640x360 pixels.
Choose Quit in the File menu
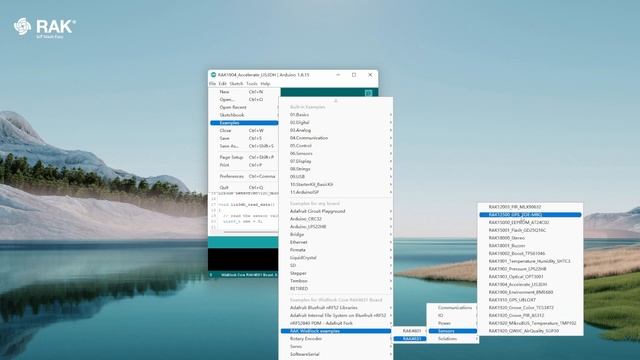244,187
